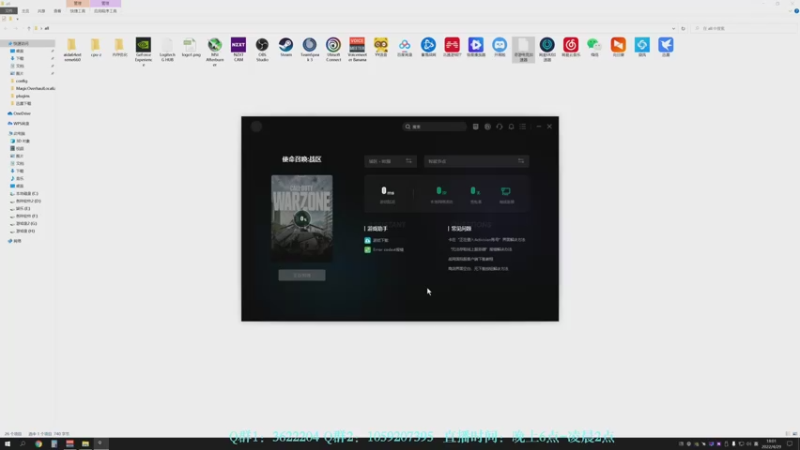This screenshot has height=450, width=800.
Task: Select MagicOverhaulLocalization folder in sidebar
Action: (33, 88)
